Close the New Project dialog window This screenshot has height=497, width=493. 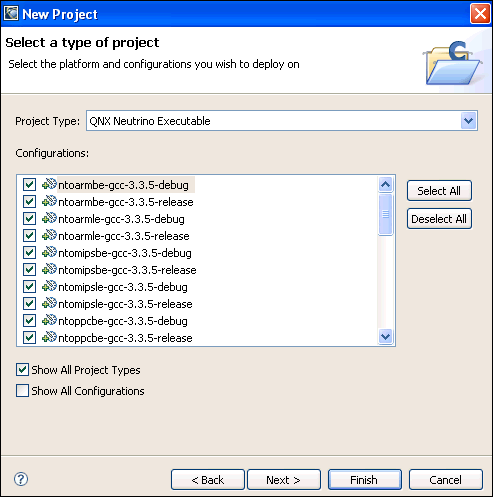pyautogui.click(x=480, y=14)
